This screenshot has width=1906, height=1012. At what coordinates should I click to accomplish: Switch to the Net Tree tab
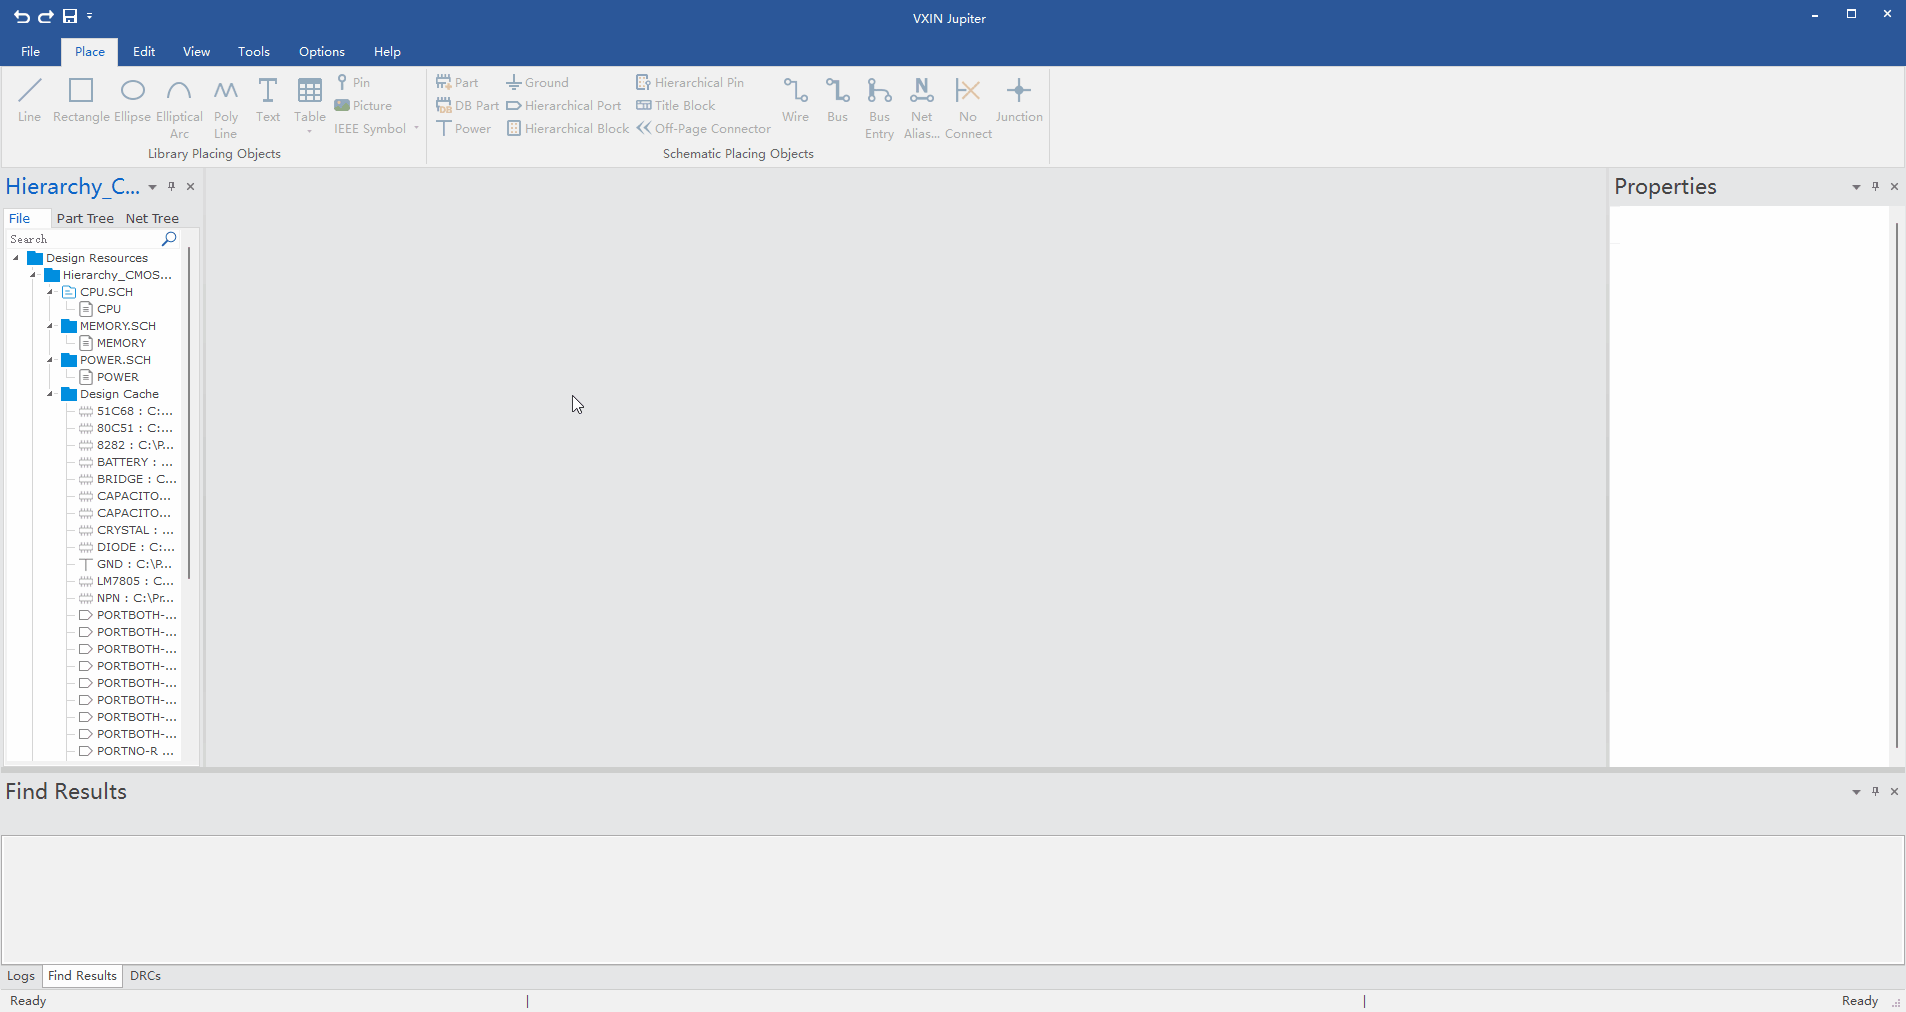[152, 218]
